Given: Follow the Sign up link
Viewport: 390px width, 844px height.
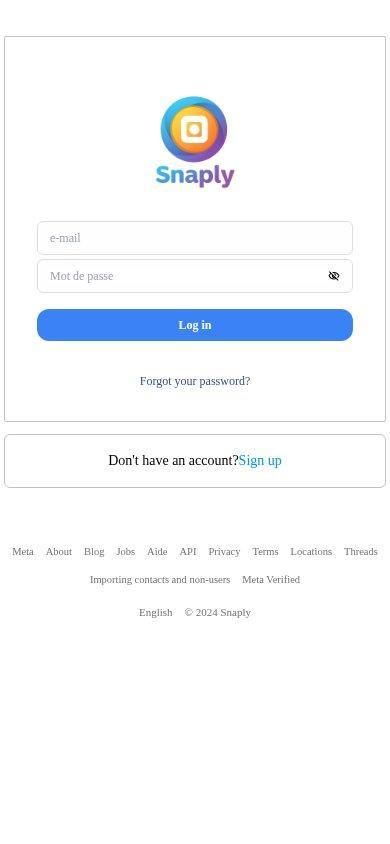Looking at the screenshot, I should click(260, 461).
